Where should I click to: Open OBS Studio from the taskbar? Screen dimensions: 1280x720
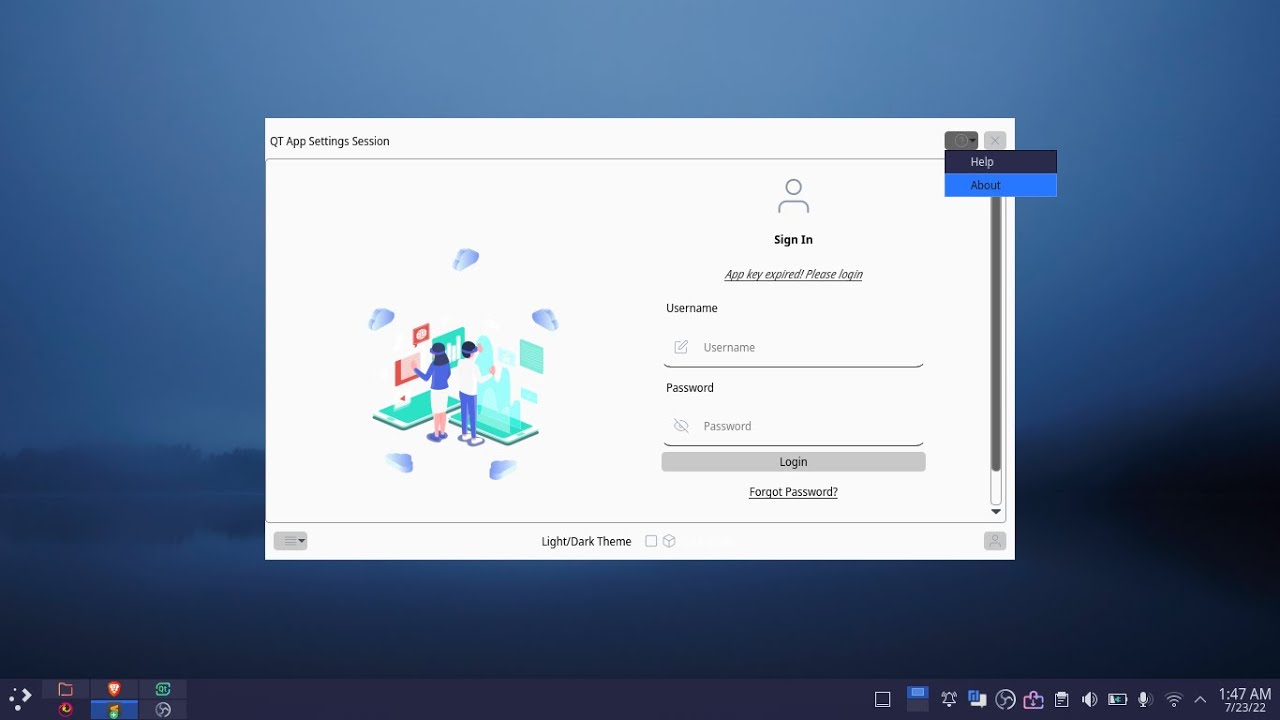click(x=163, y=710)
